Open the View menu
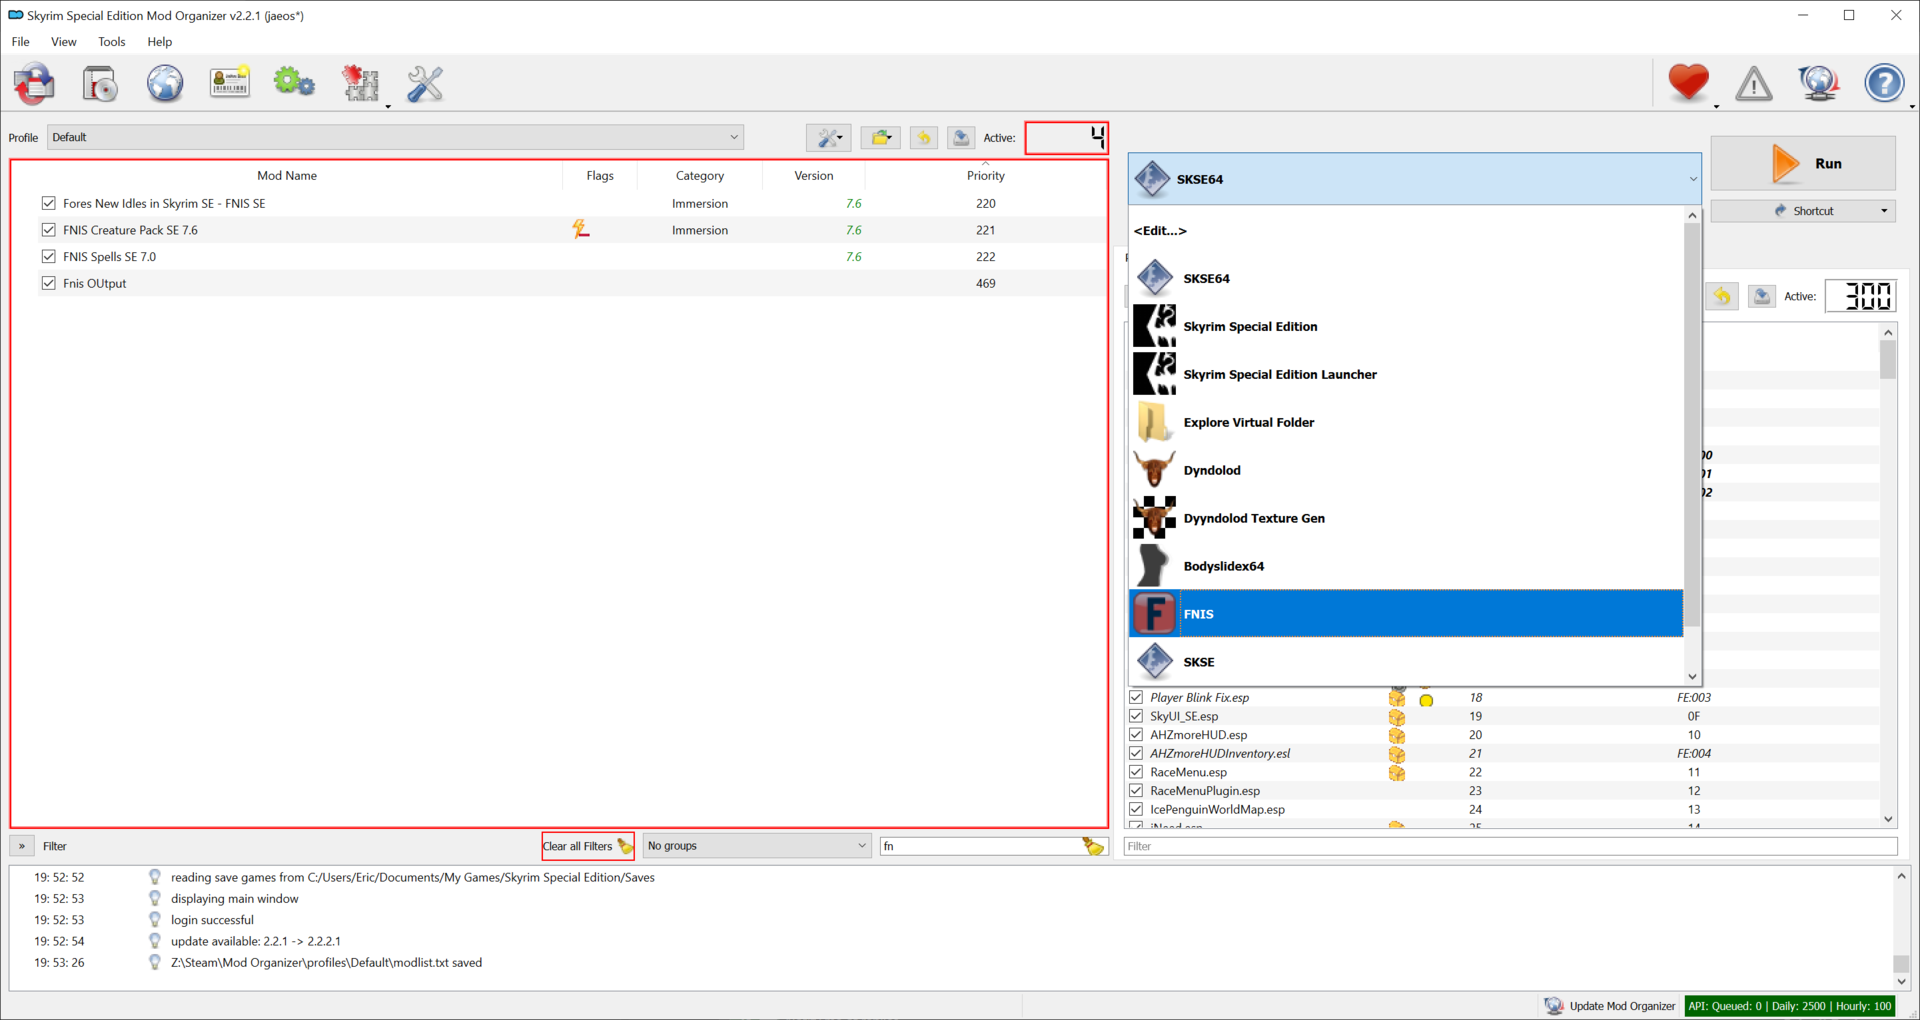1920x1020 pixels. (64, 42)
